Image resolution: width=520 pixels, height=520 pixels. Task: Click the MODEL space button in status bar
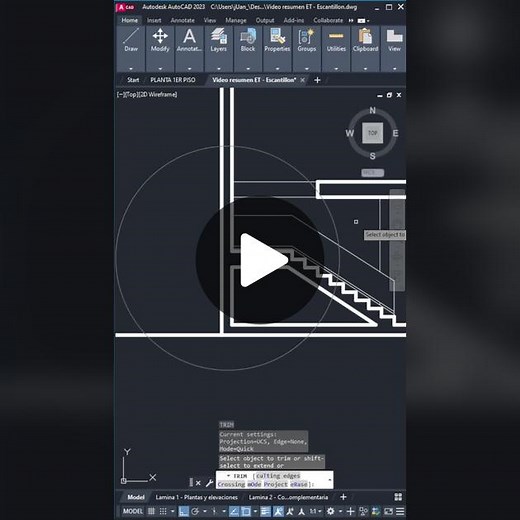[x=133, y=511]
